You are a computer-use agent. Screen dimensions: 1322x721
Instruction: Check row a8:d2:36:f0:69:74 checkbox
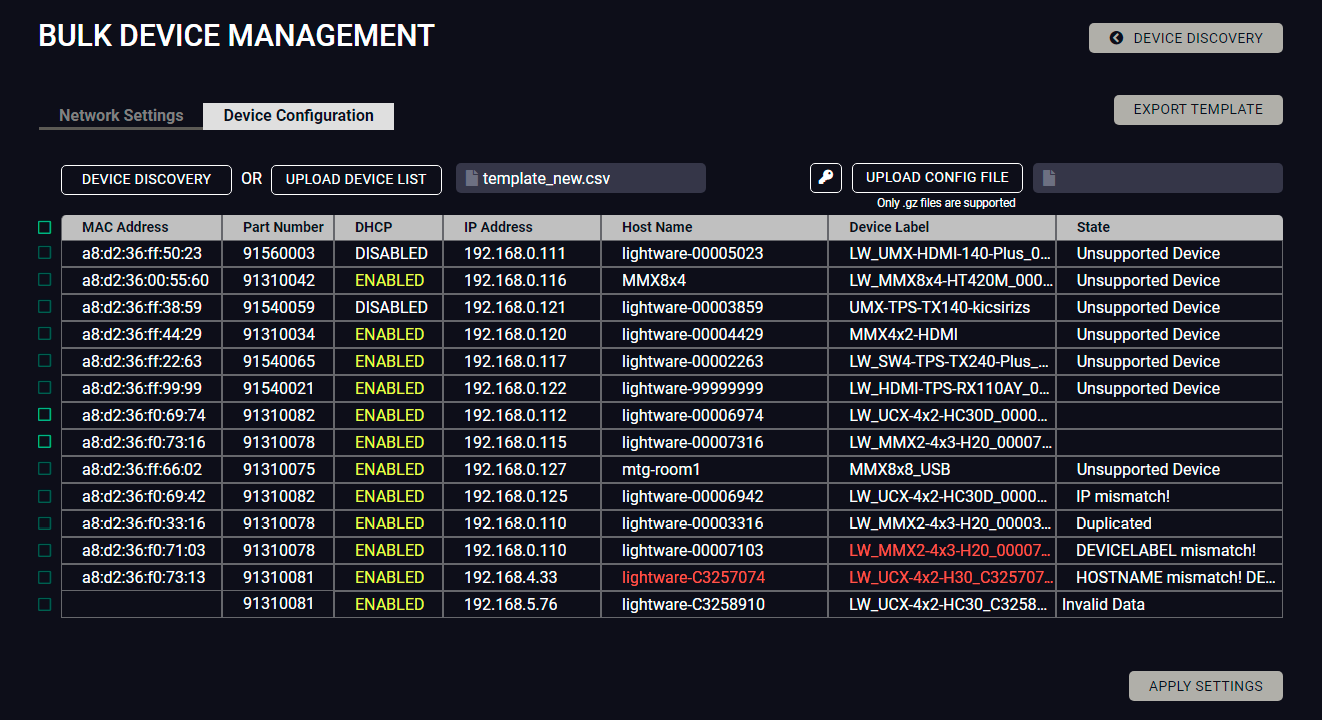coord(44,415)
